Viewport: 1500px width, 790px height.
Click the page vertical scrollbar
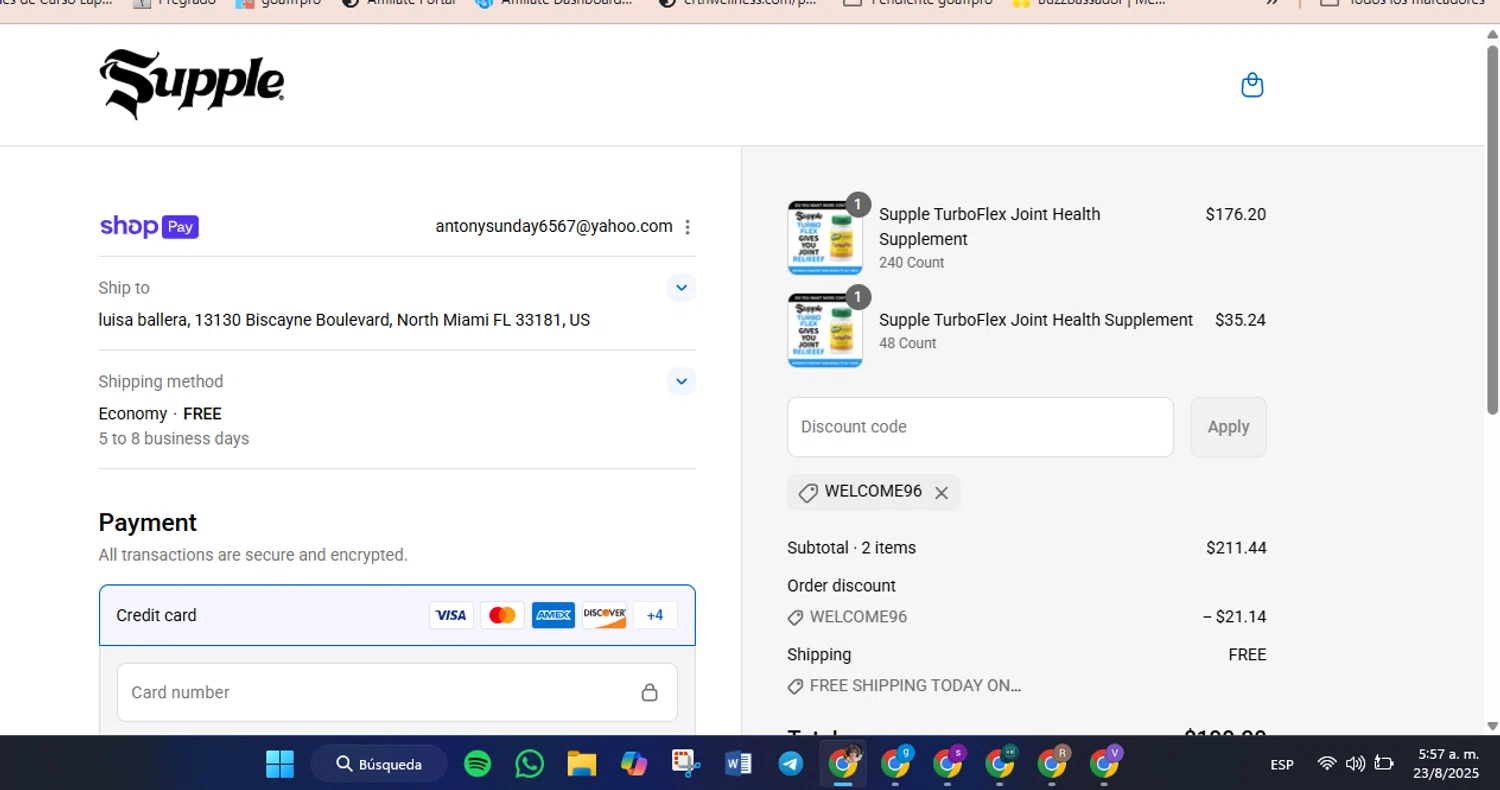point(1492,228)
